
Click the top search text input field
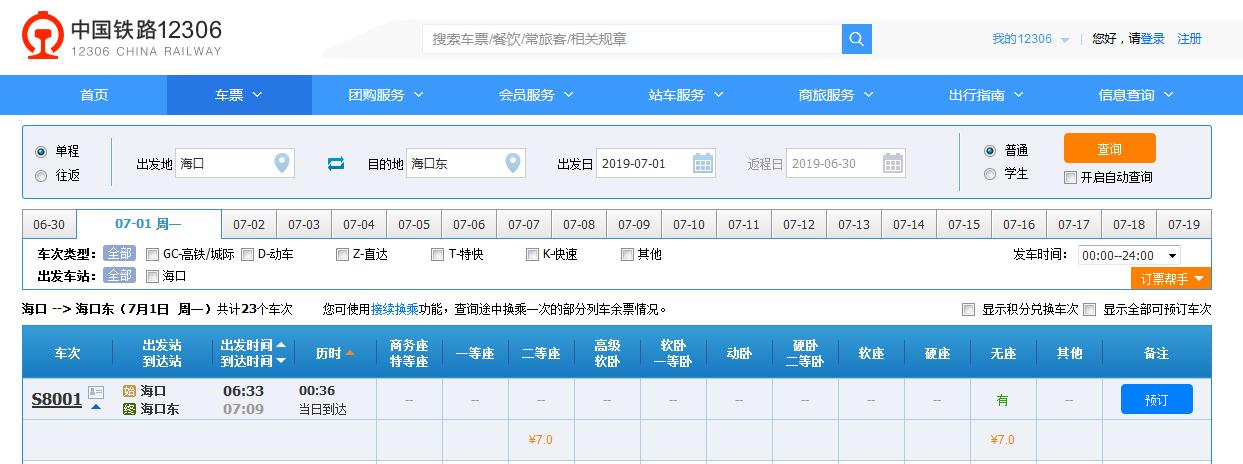pyautogui.click(x=632, y=39)
